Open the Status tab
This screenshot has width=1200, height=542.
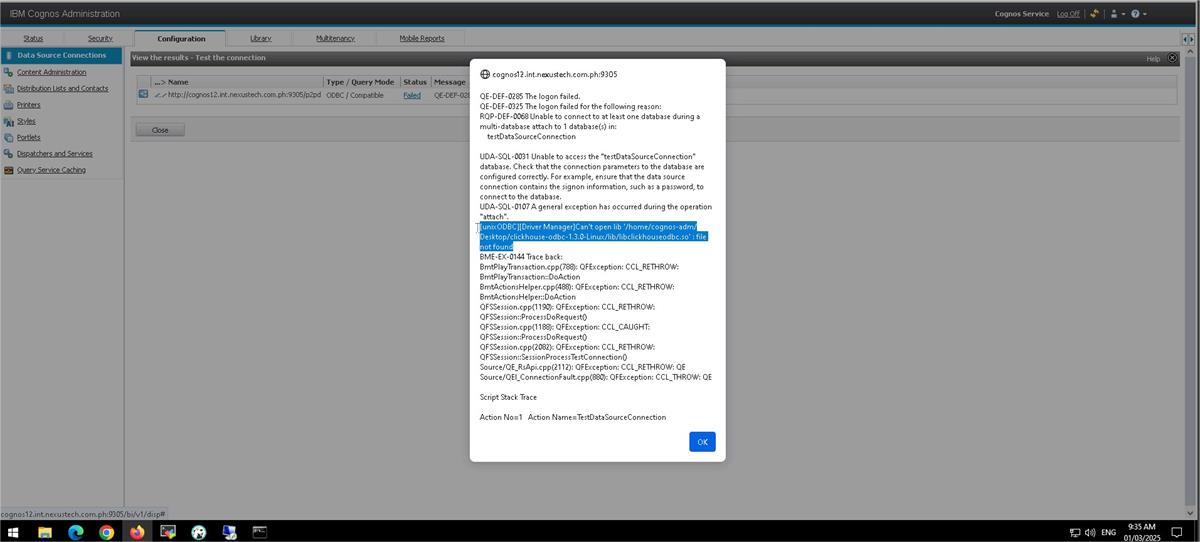tap(33, 38)
